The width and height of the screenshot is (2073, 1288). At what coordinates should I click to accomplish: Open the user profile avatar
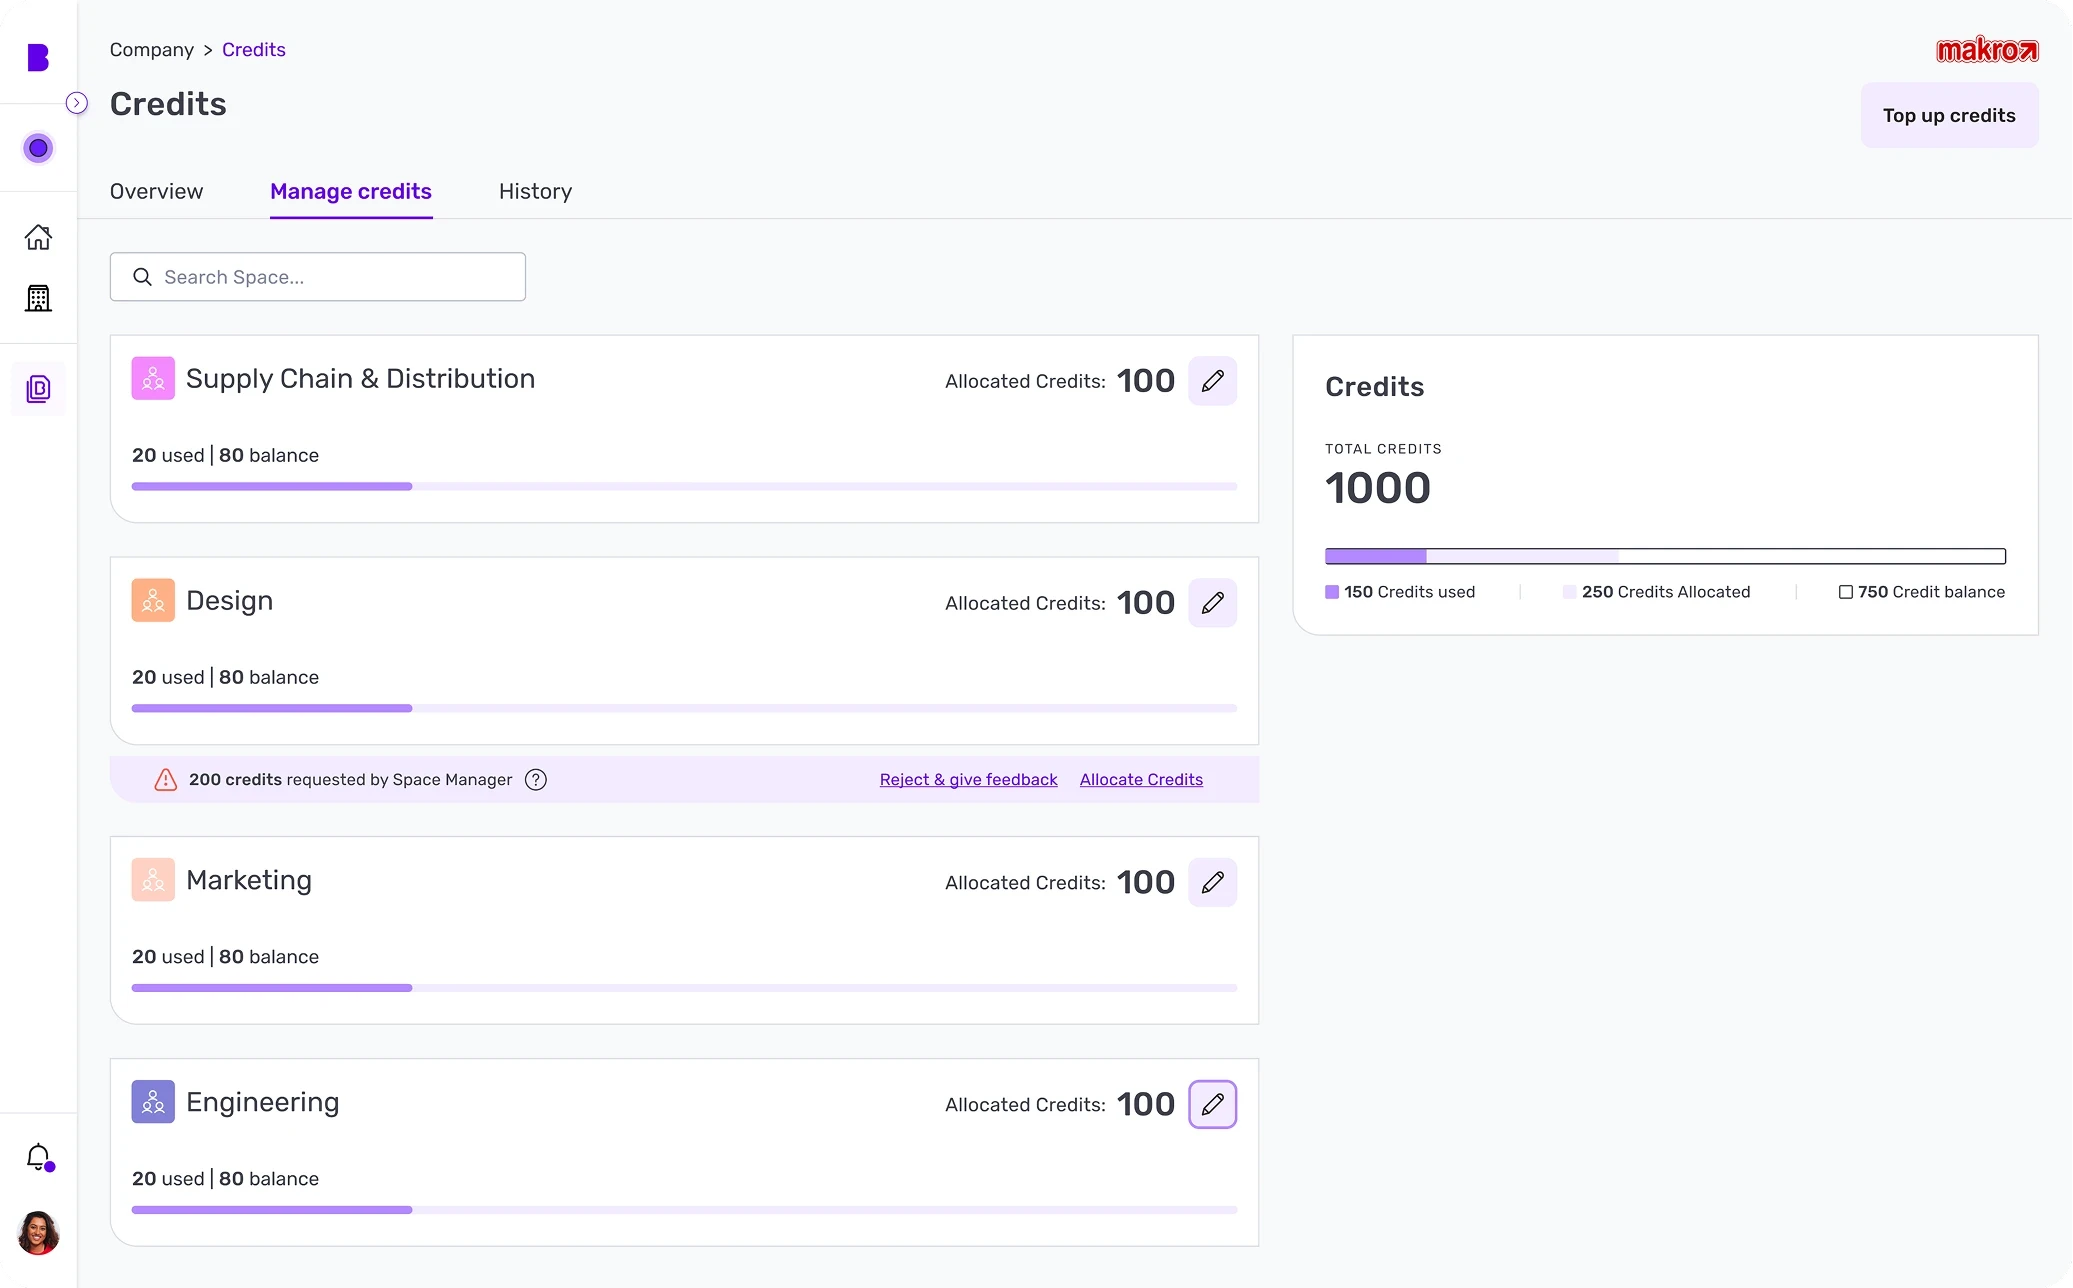38,1233
